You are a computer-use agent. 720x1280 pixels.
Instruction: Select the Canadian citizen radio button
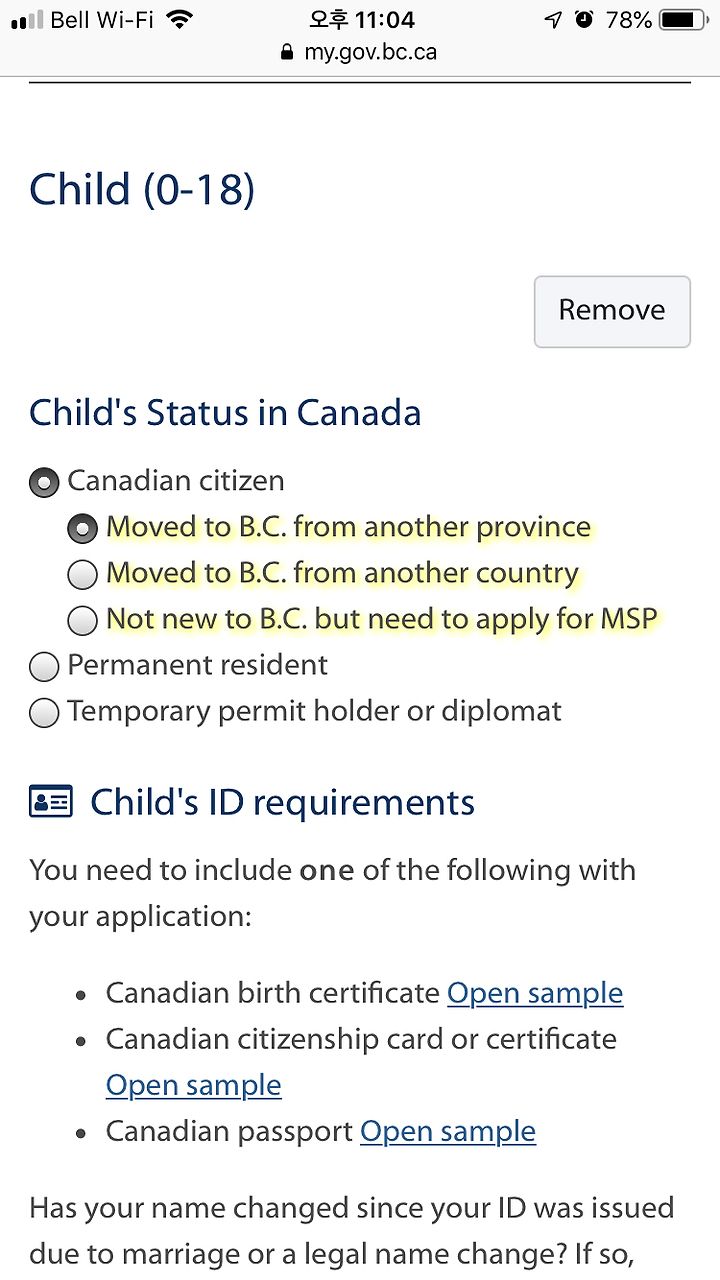click(44, 483)
